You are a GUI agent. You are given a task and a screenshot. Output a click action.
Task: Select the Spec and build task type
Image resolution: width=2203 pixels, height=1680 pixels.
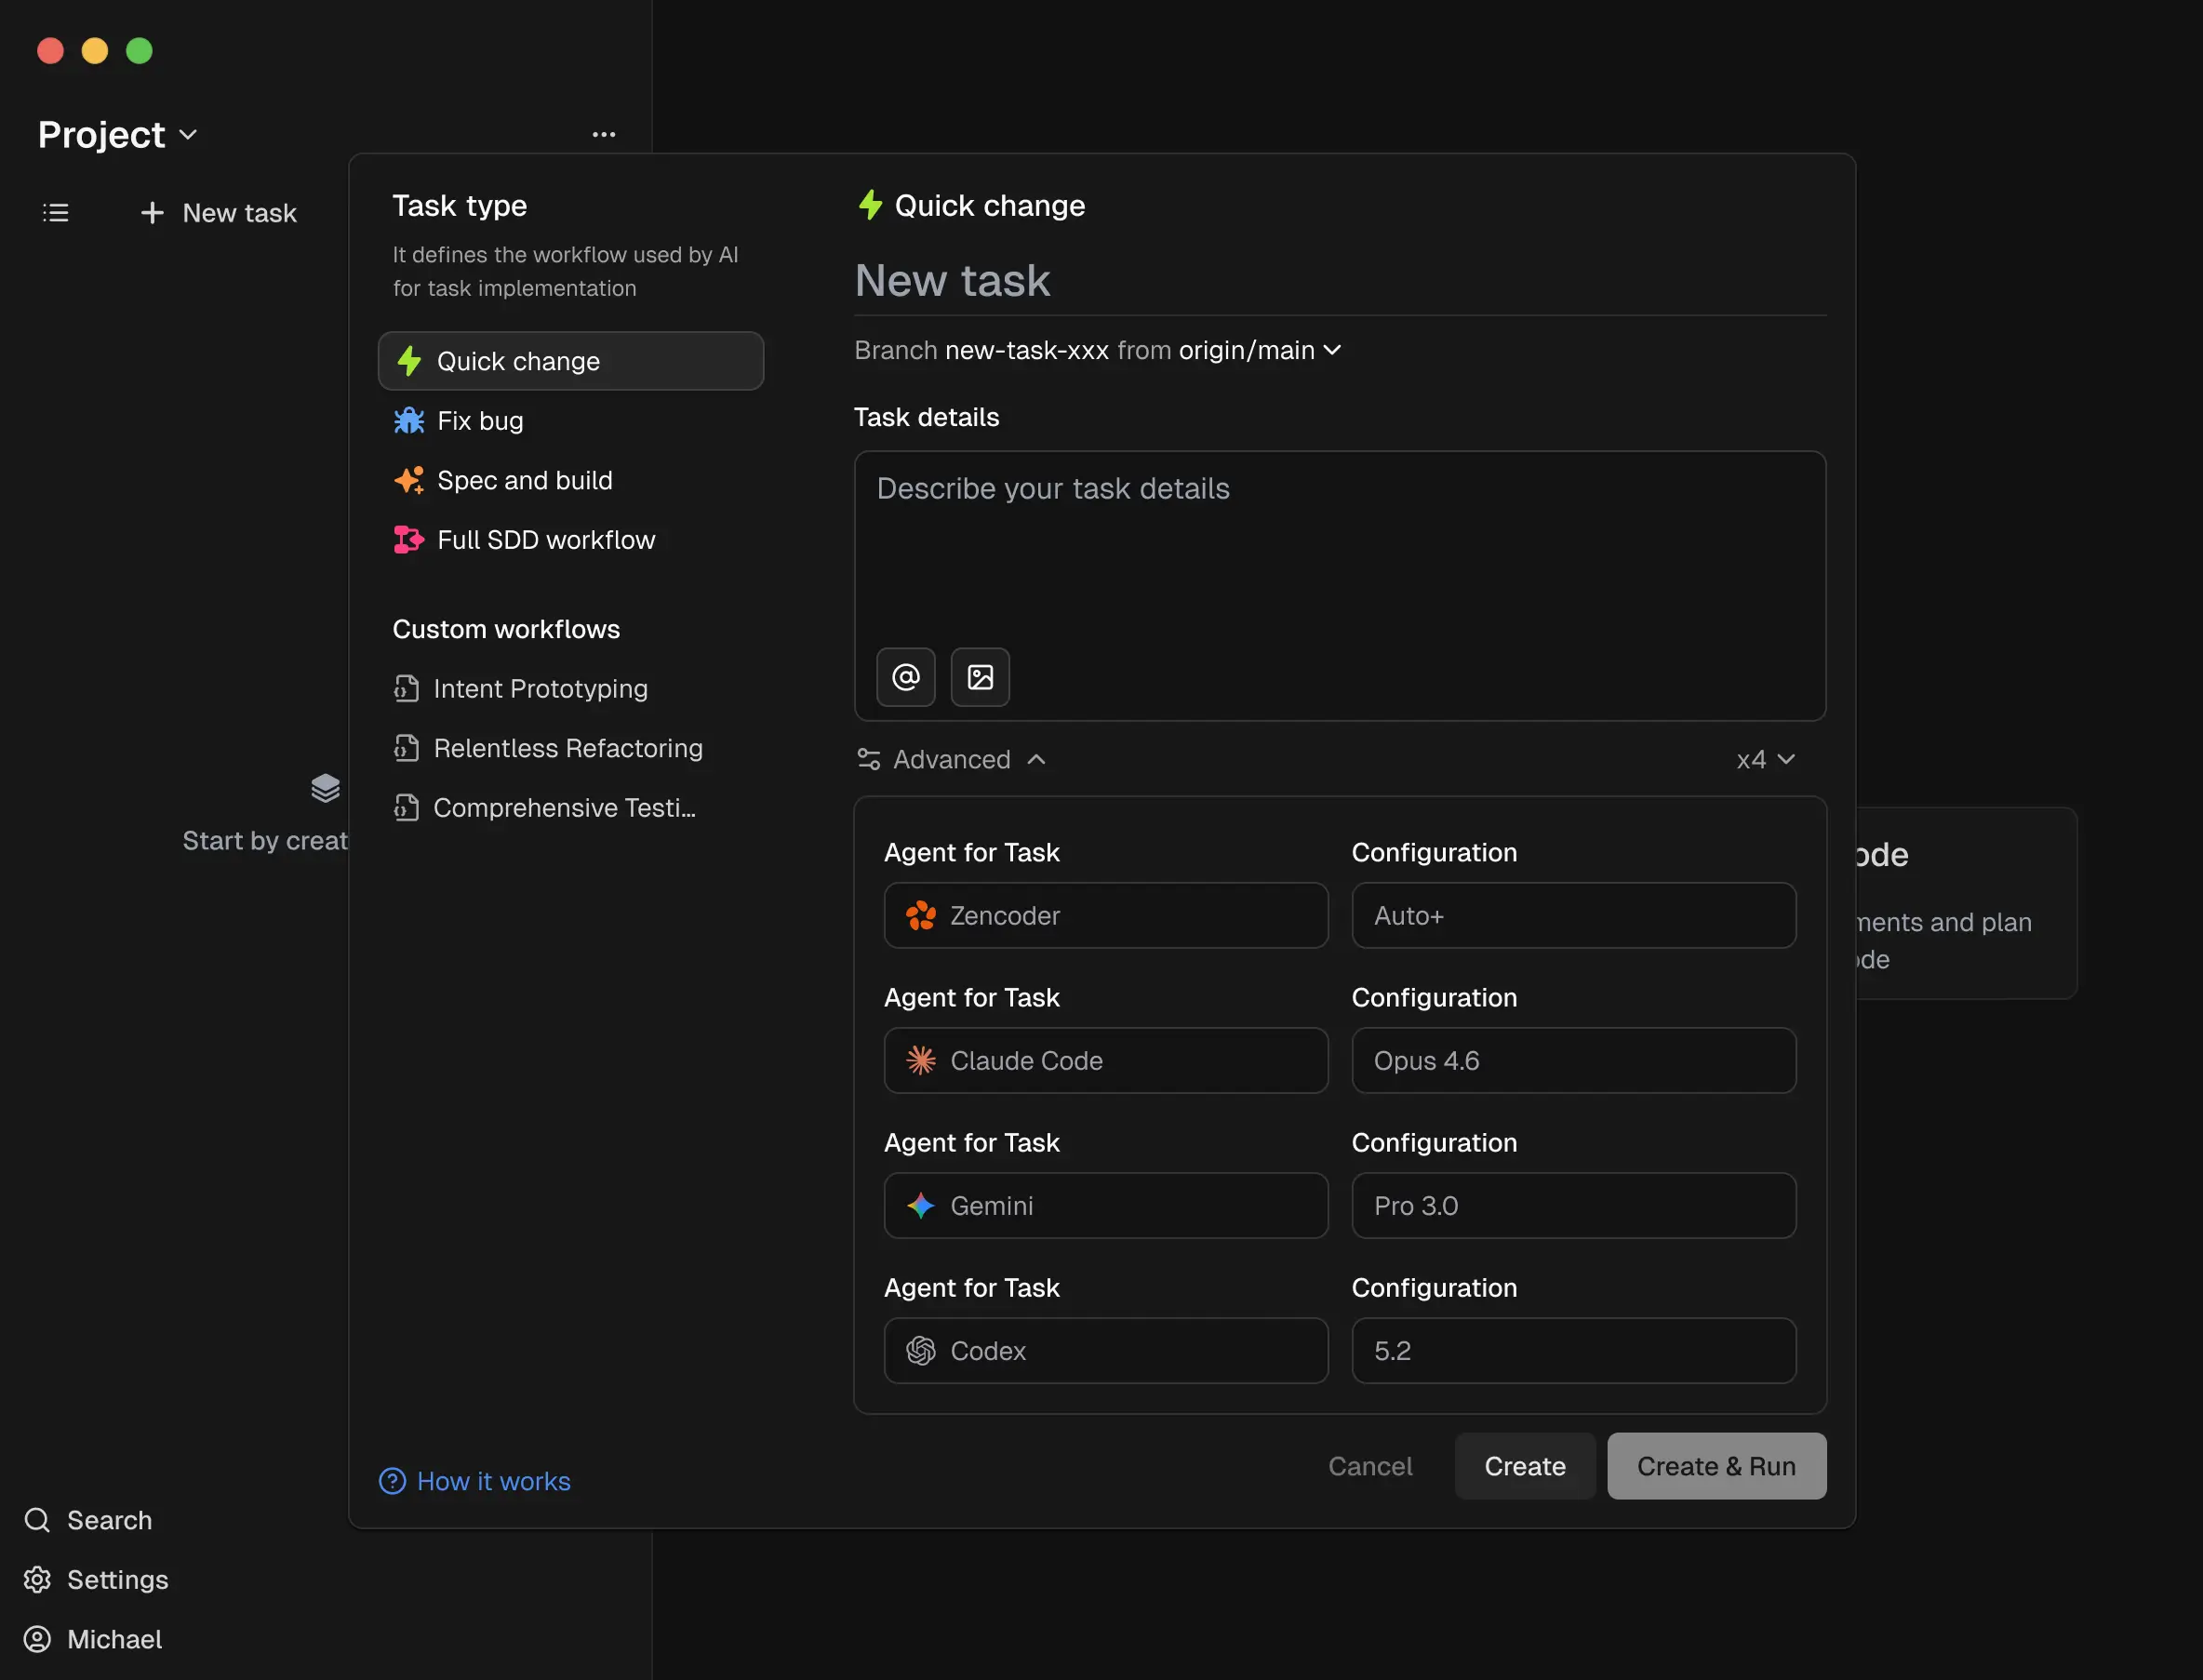pos(524,480)
